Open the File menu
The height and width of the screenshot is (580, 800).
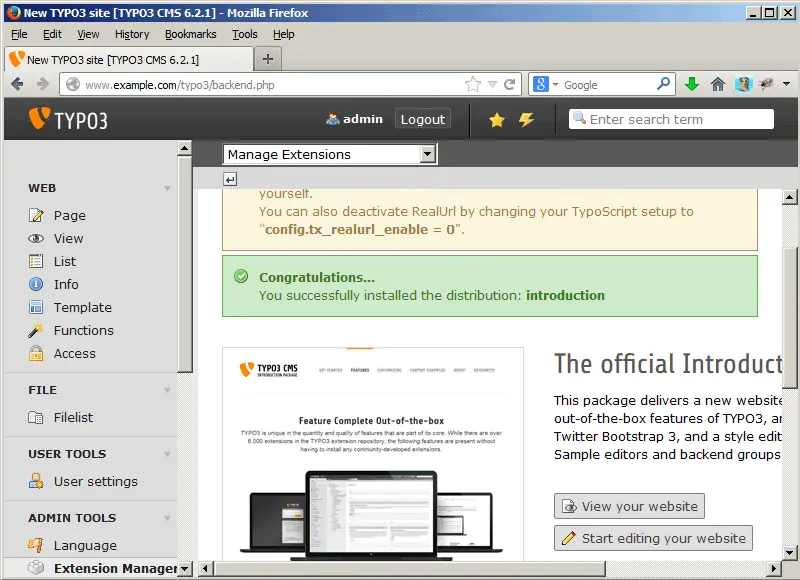click(19, 34)
